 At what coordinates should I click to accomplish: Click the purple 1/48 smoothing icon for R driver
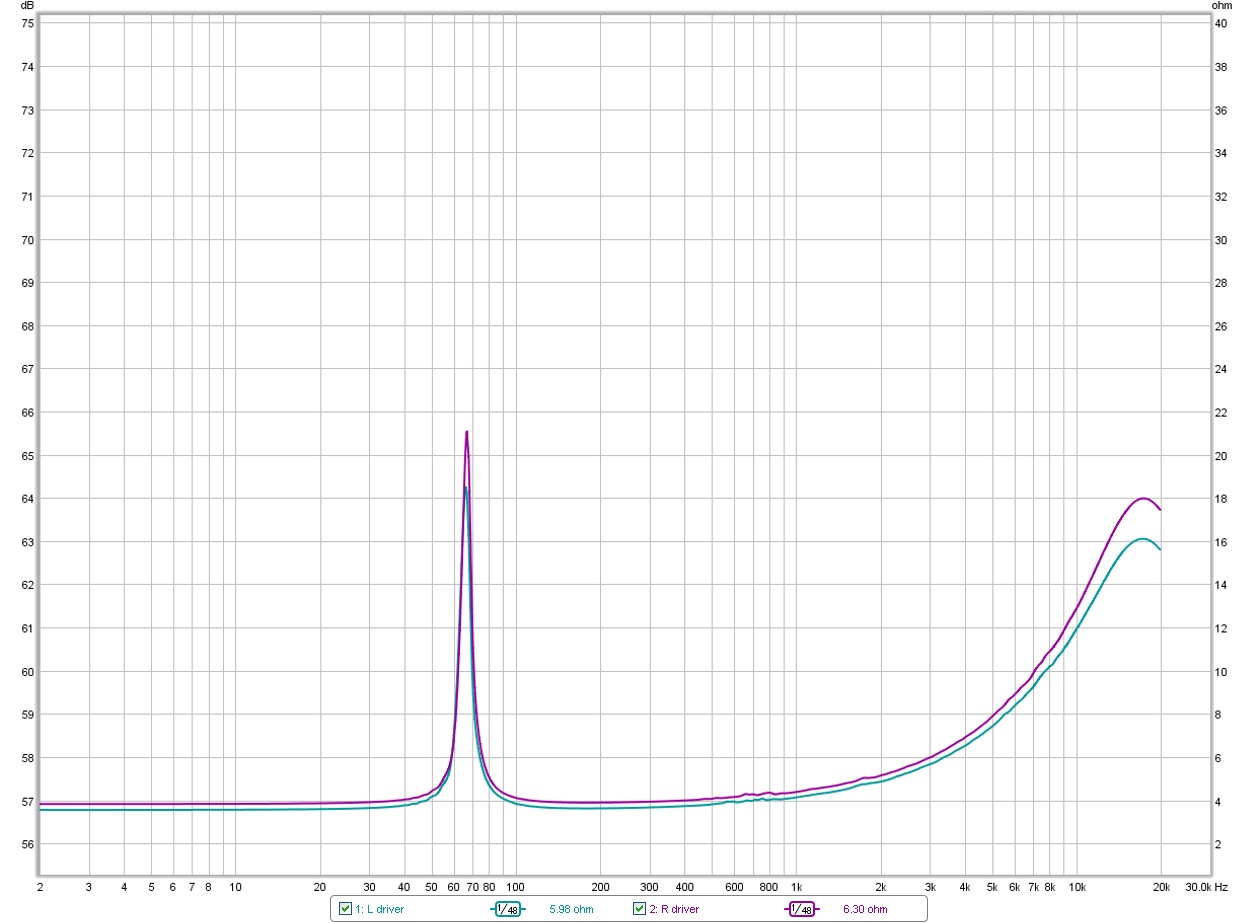point(802,909)
